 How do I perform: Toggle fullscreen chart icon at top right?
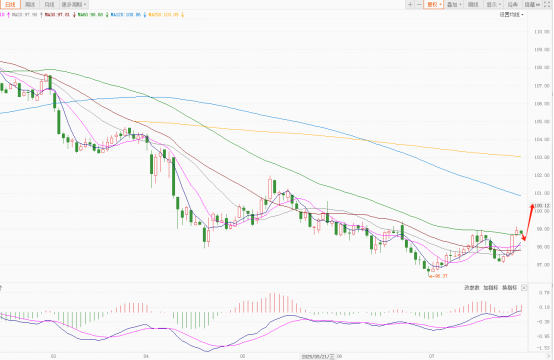(547, 5)
